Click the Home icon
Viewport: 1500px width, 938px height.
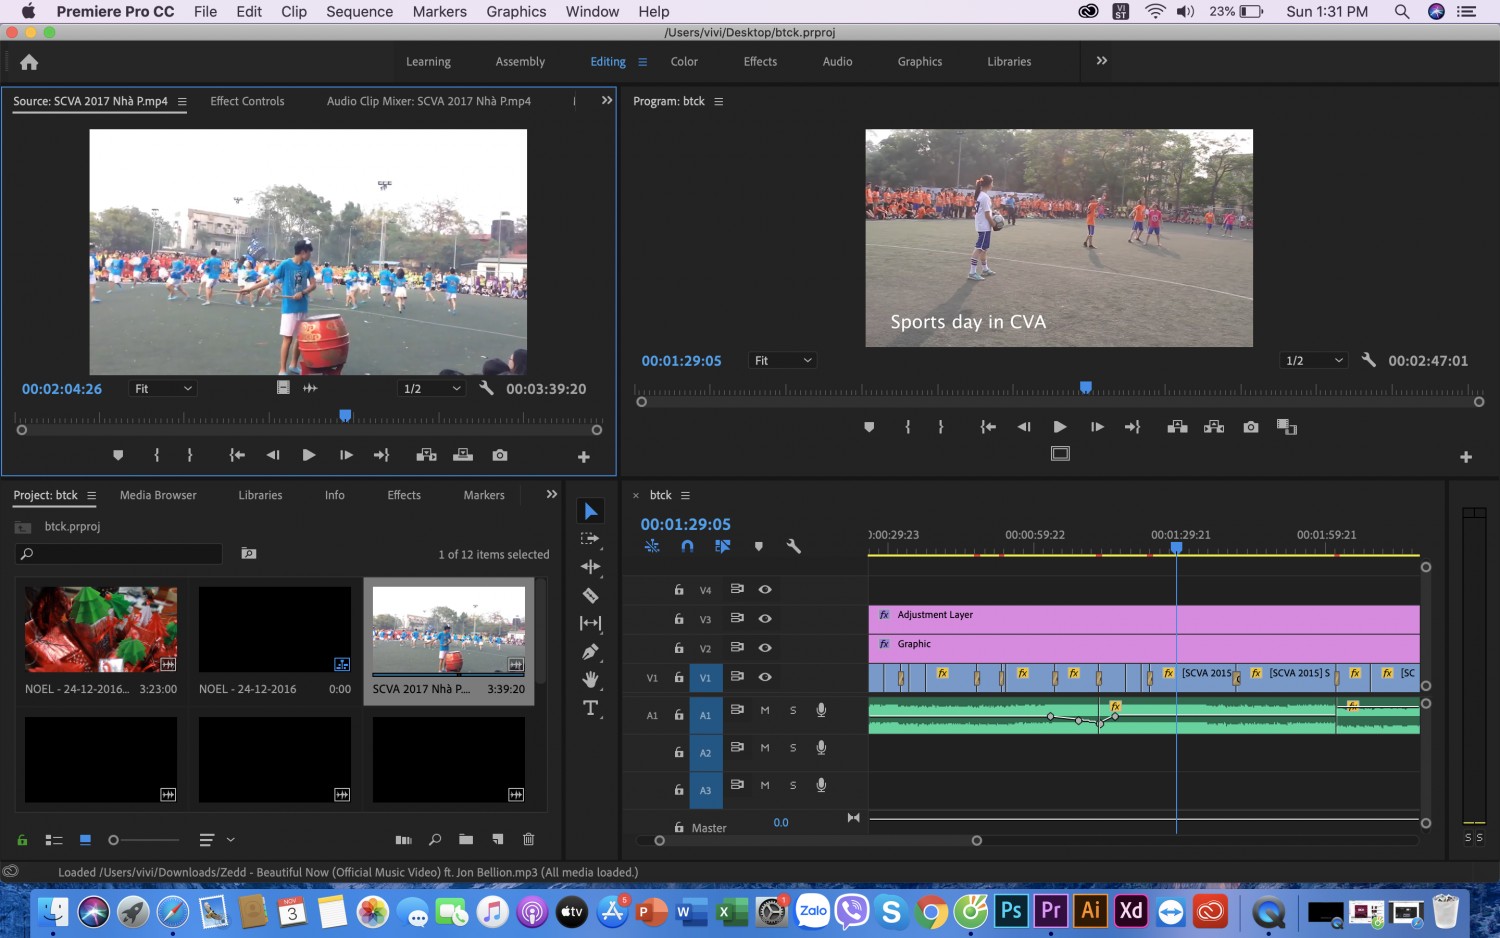point(29,62)
